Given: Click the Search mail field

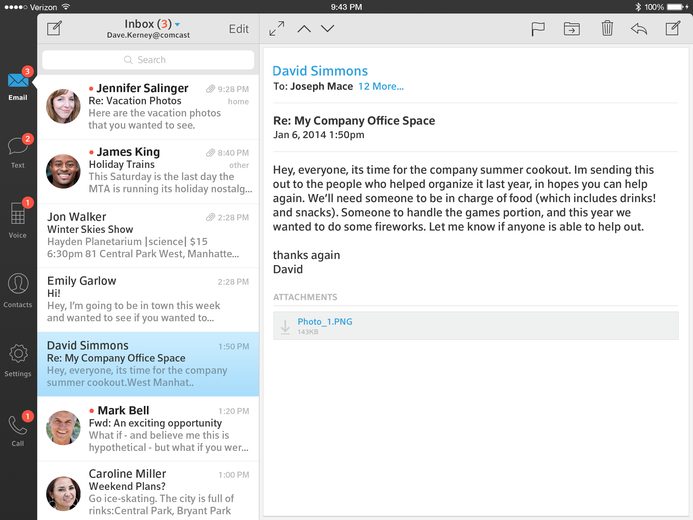Looking at the screenshot, I should point(148,60).
